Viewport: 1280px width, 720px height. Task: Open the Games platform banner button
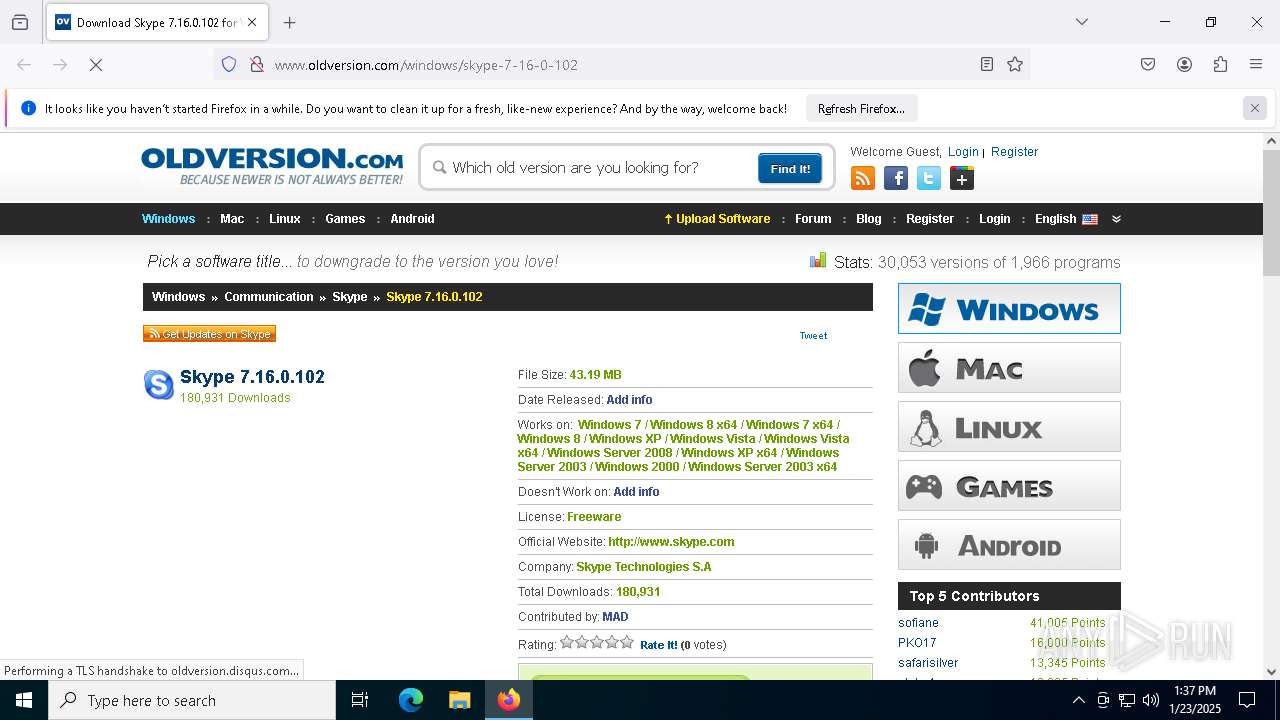[x=1009, y=486]
